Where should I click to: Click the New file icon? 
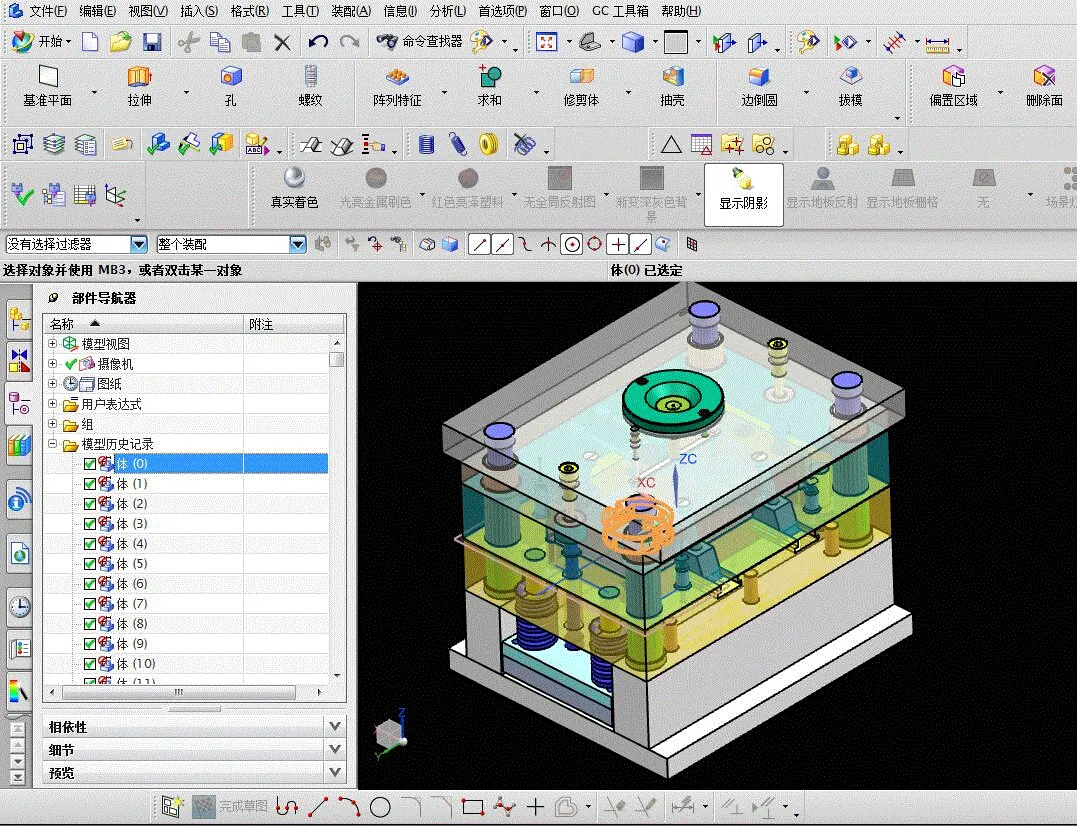[x=90, y=43]
